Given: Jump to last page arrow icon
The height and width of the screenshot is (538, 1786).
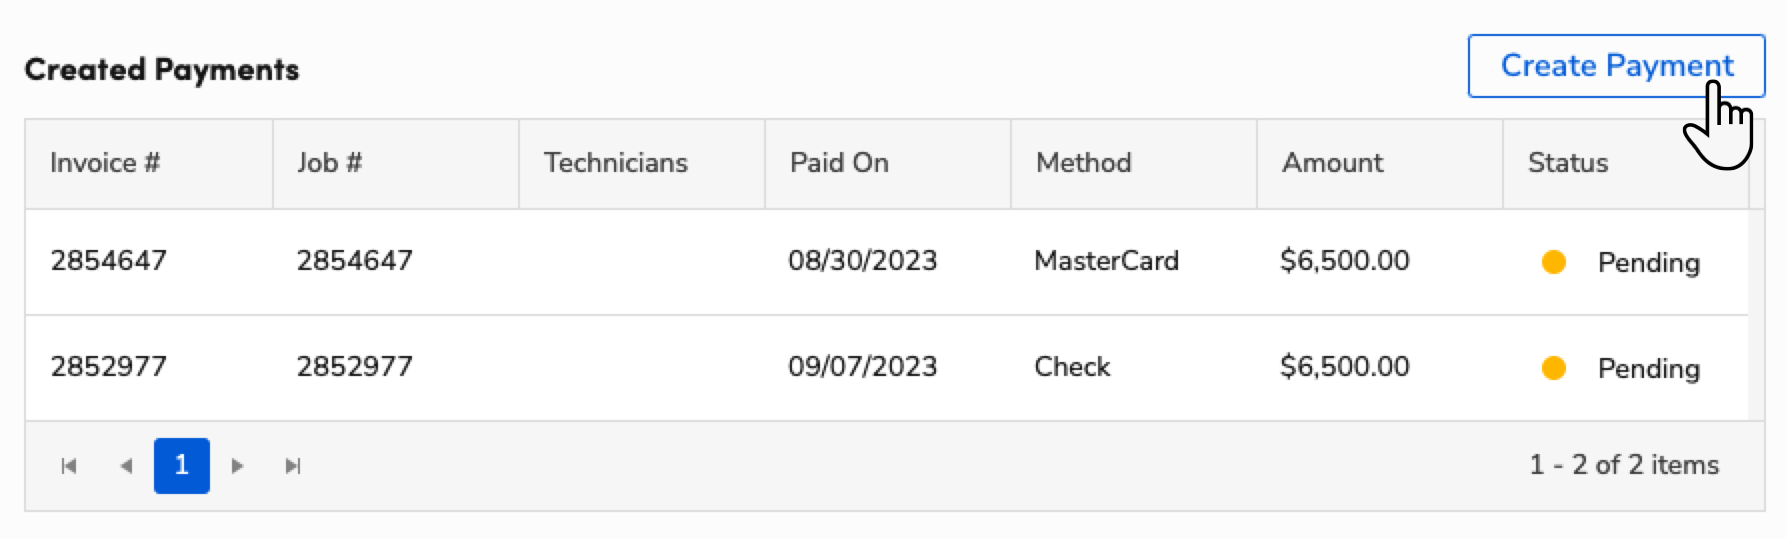Looking at the screenshot, I should point(293,466).
